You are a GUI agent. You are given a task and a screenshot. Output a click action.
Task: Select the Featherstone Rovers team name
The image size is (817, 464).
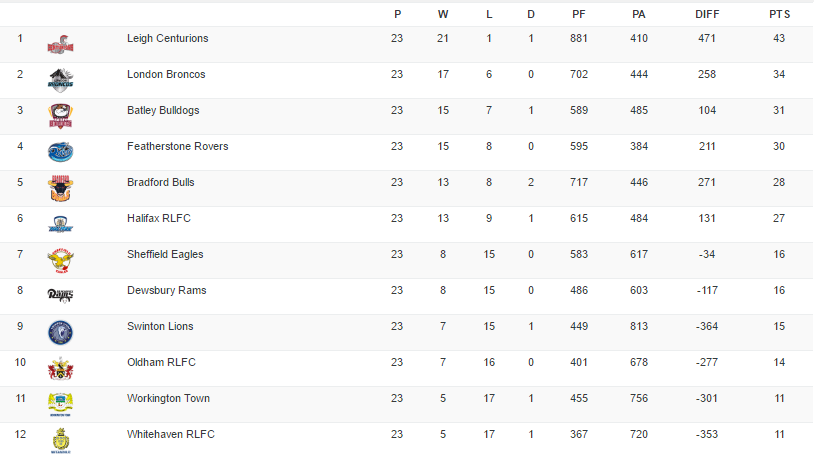pos(178,146)
